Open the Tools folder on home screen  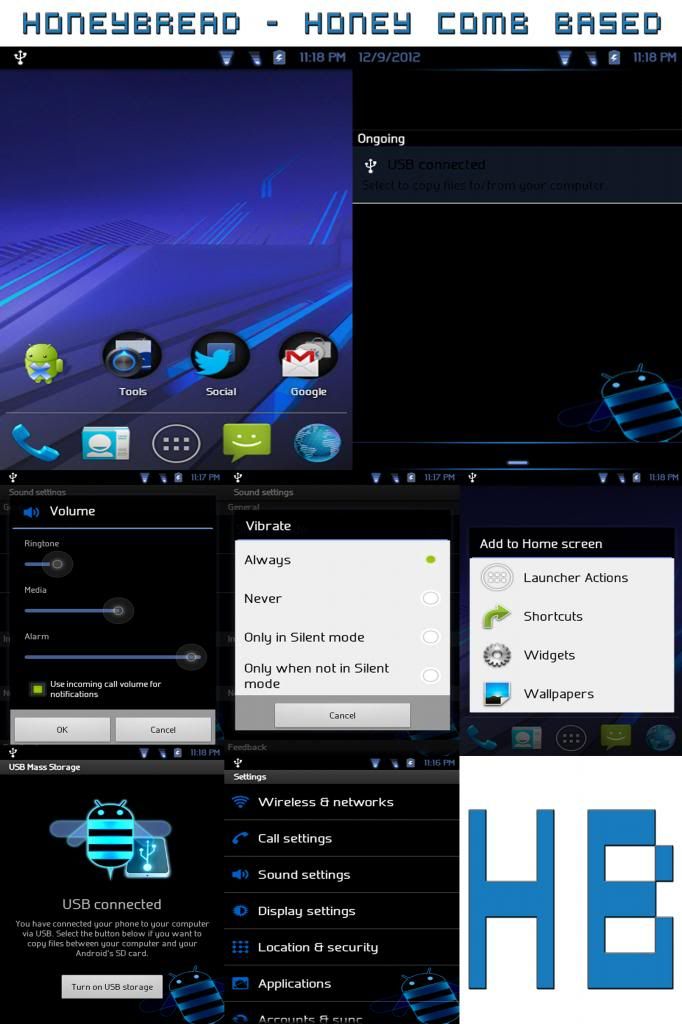tap(132, 362)
